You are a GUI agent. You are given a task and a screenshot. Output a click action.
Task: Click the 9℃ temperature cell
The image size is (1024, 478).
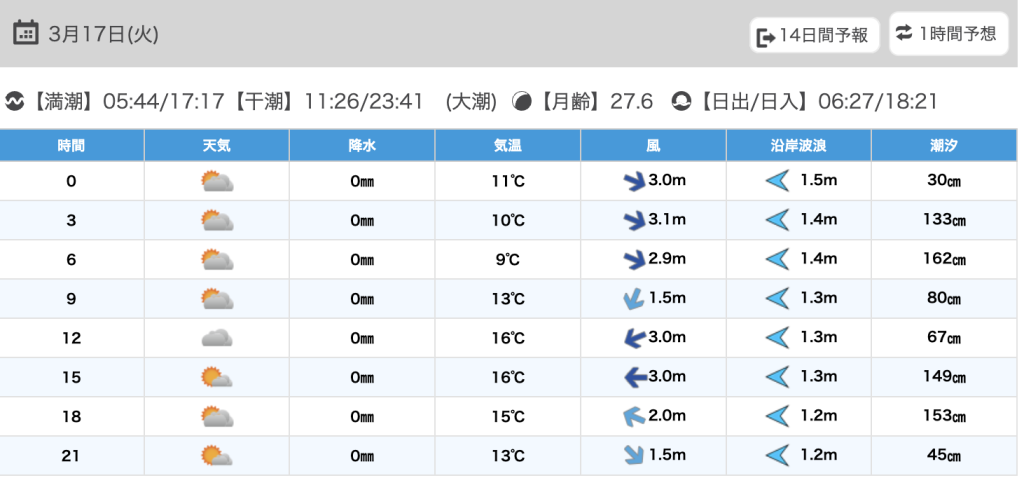(508, 260)
